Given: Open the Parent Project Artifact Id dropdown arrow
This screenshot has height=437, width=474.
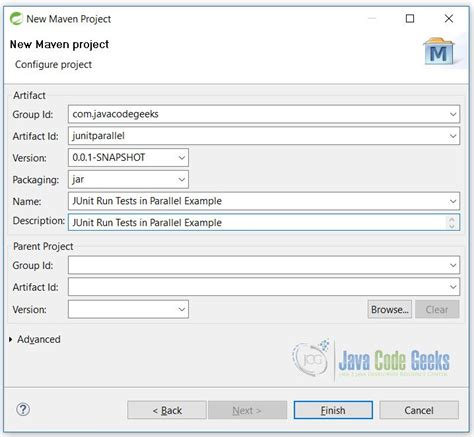Looking at the screenshot, I should click(453, 287).
